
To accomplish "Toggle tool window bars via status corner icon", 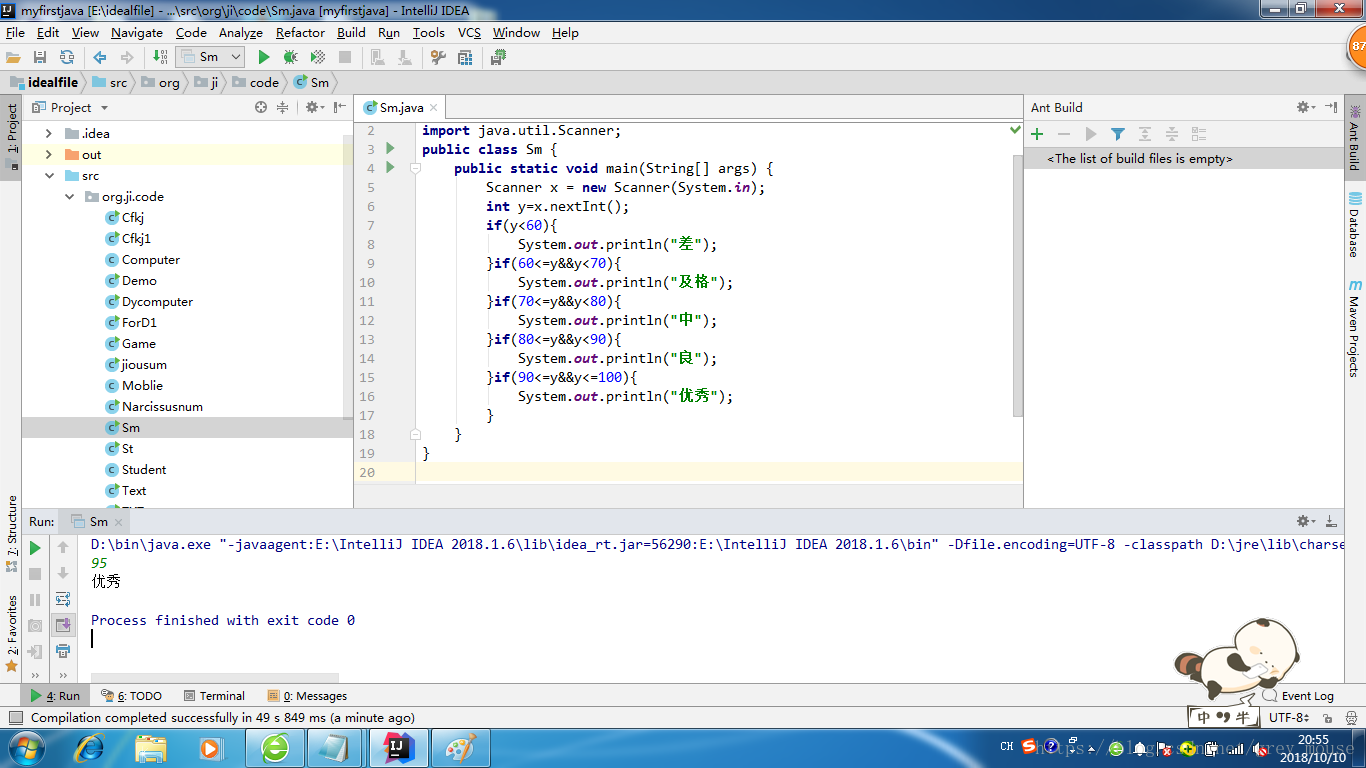I will tap(14, 717).
